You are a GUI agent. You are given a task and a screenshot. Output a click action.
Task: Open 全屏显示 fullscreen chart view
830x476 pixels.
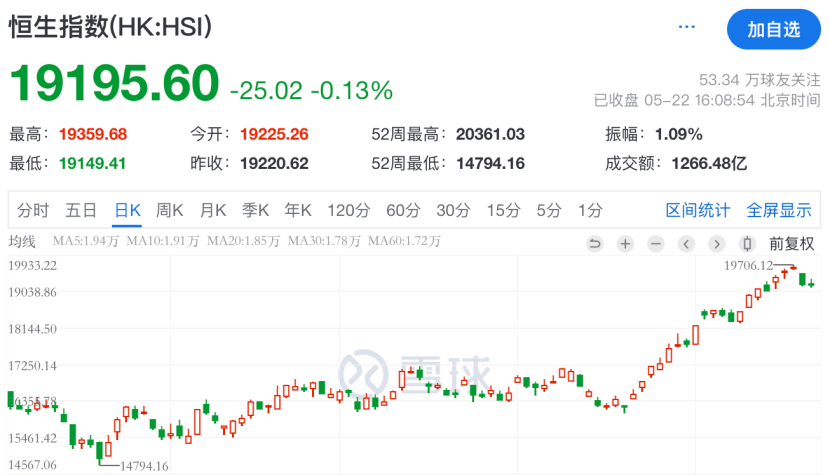point(779,210)
